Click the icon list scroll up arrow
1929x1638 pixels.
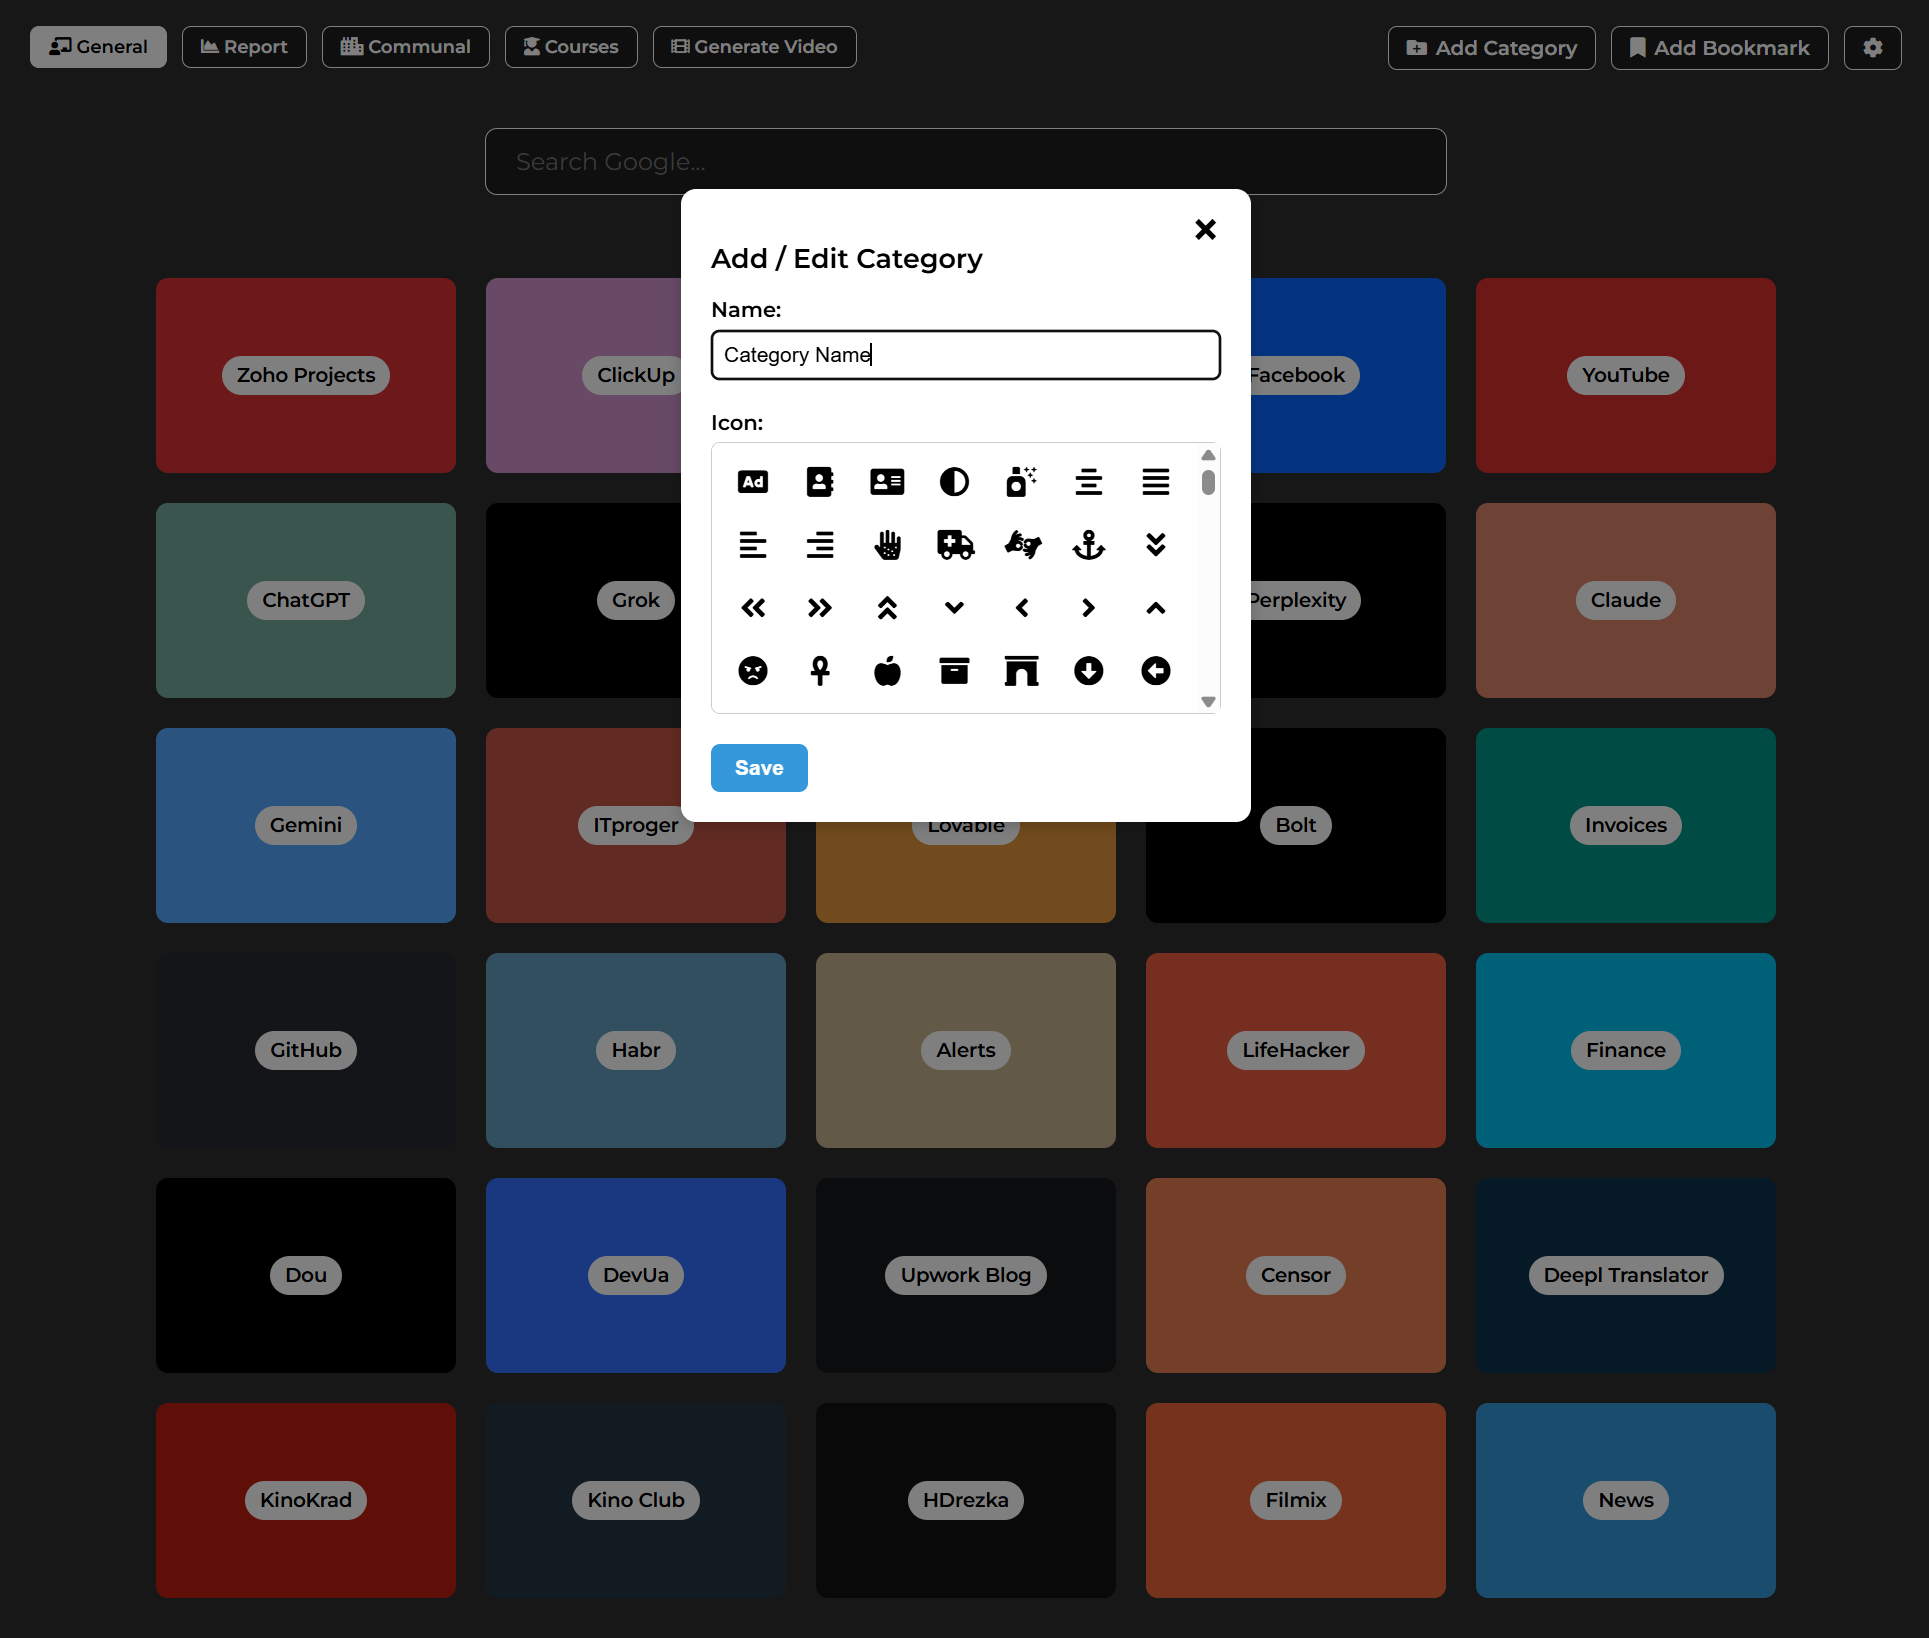coord(1208,455)
